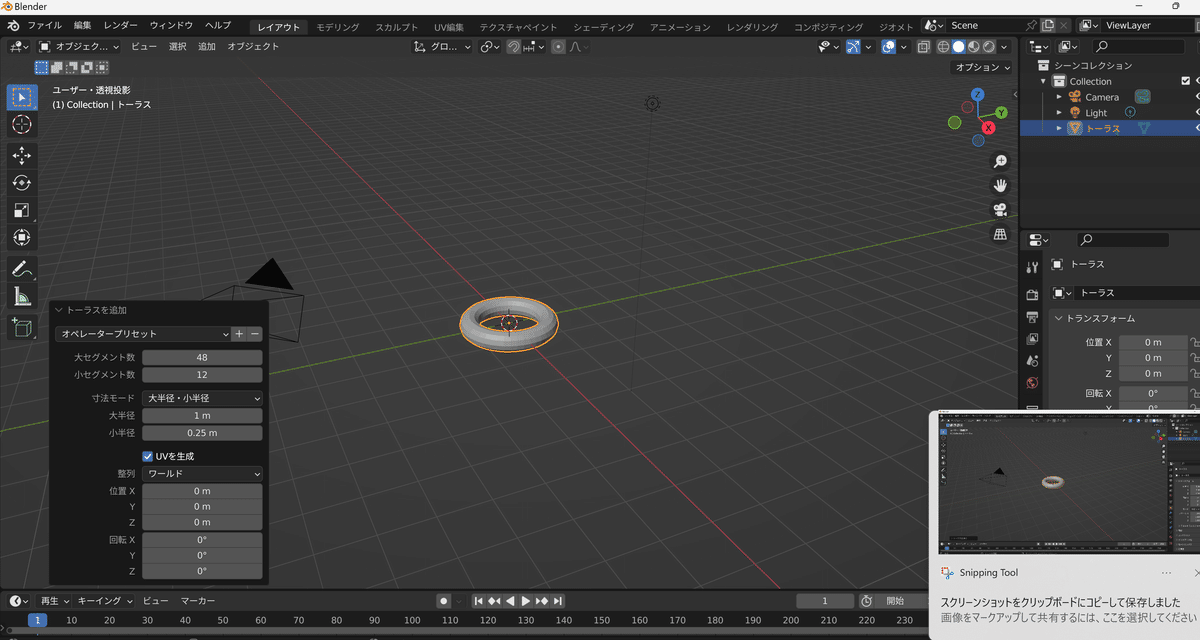
Task: Switch to the スカルプト workspace tab
Action: coord(397,27)
